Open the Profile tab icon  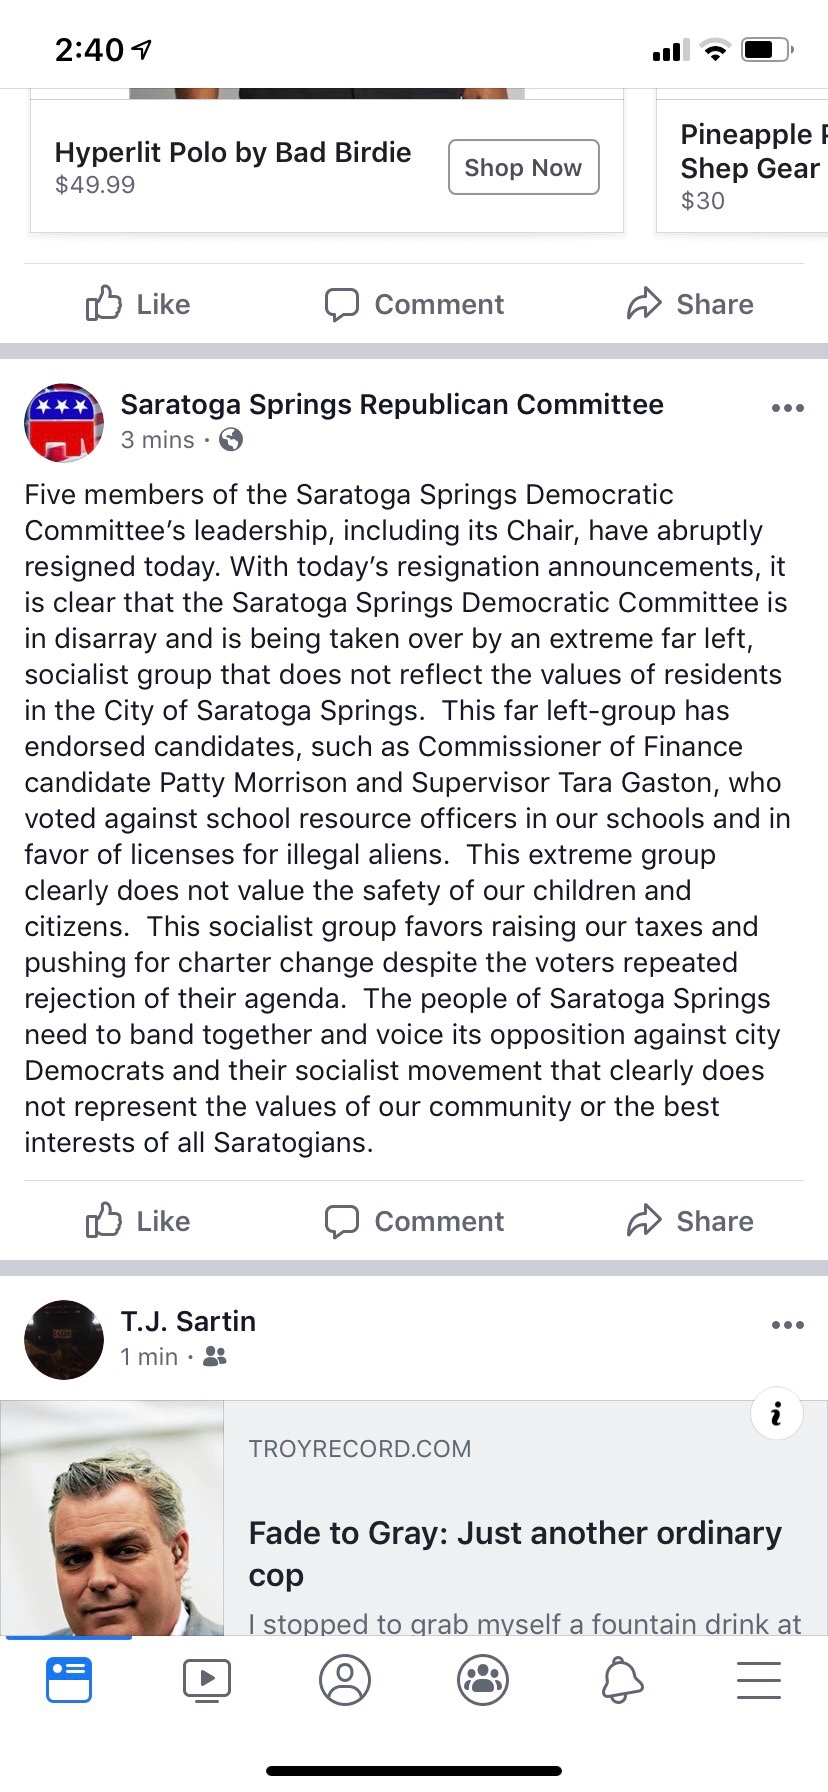pos(345,1680)
